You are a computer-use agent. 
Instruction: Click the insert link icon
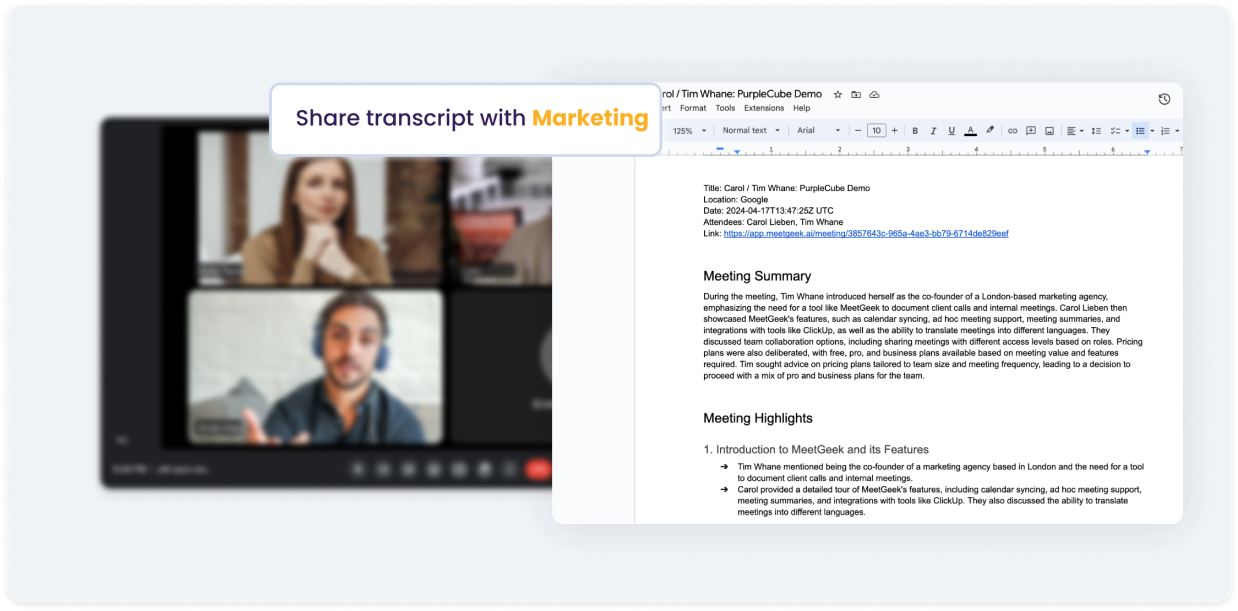click(1012, 130)
